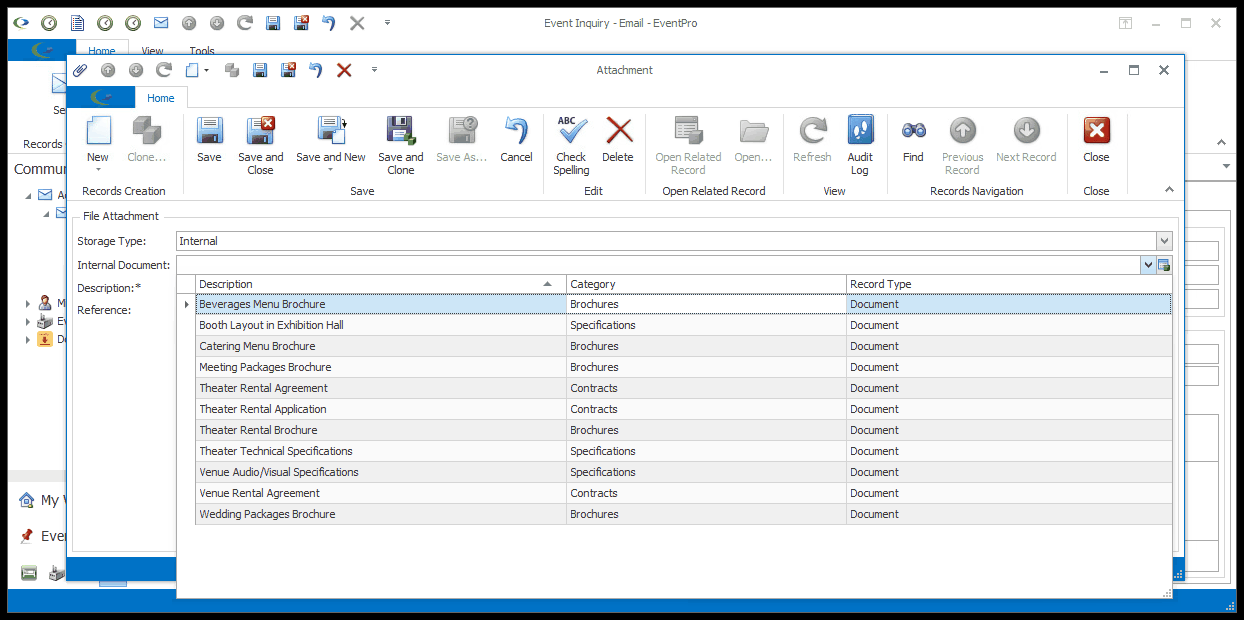Select the Meeting Packages Brochure row
1244x620 pixels.
683,367
